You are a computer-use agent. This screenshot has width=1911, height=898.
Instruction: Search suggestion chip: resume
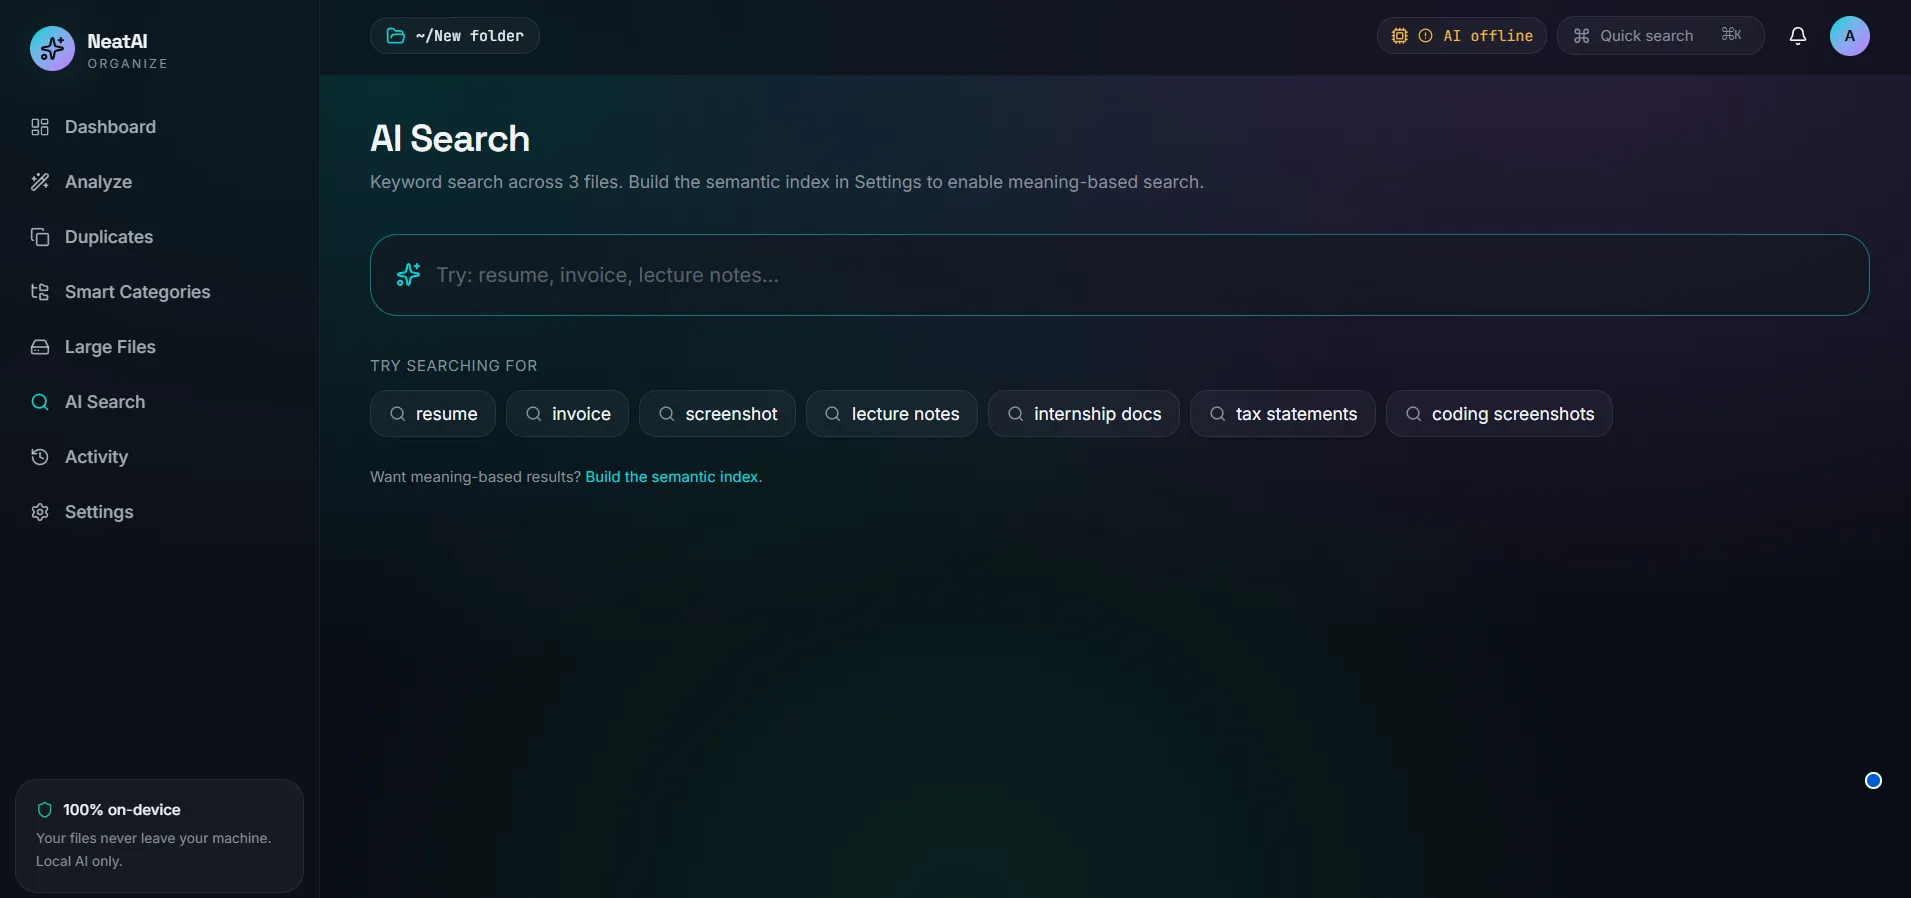tap(433, 414)
